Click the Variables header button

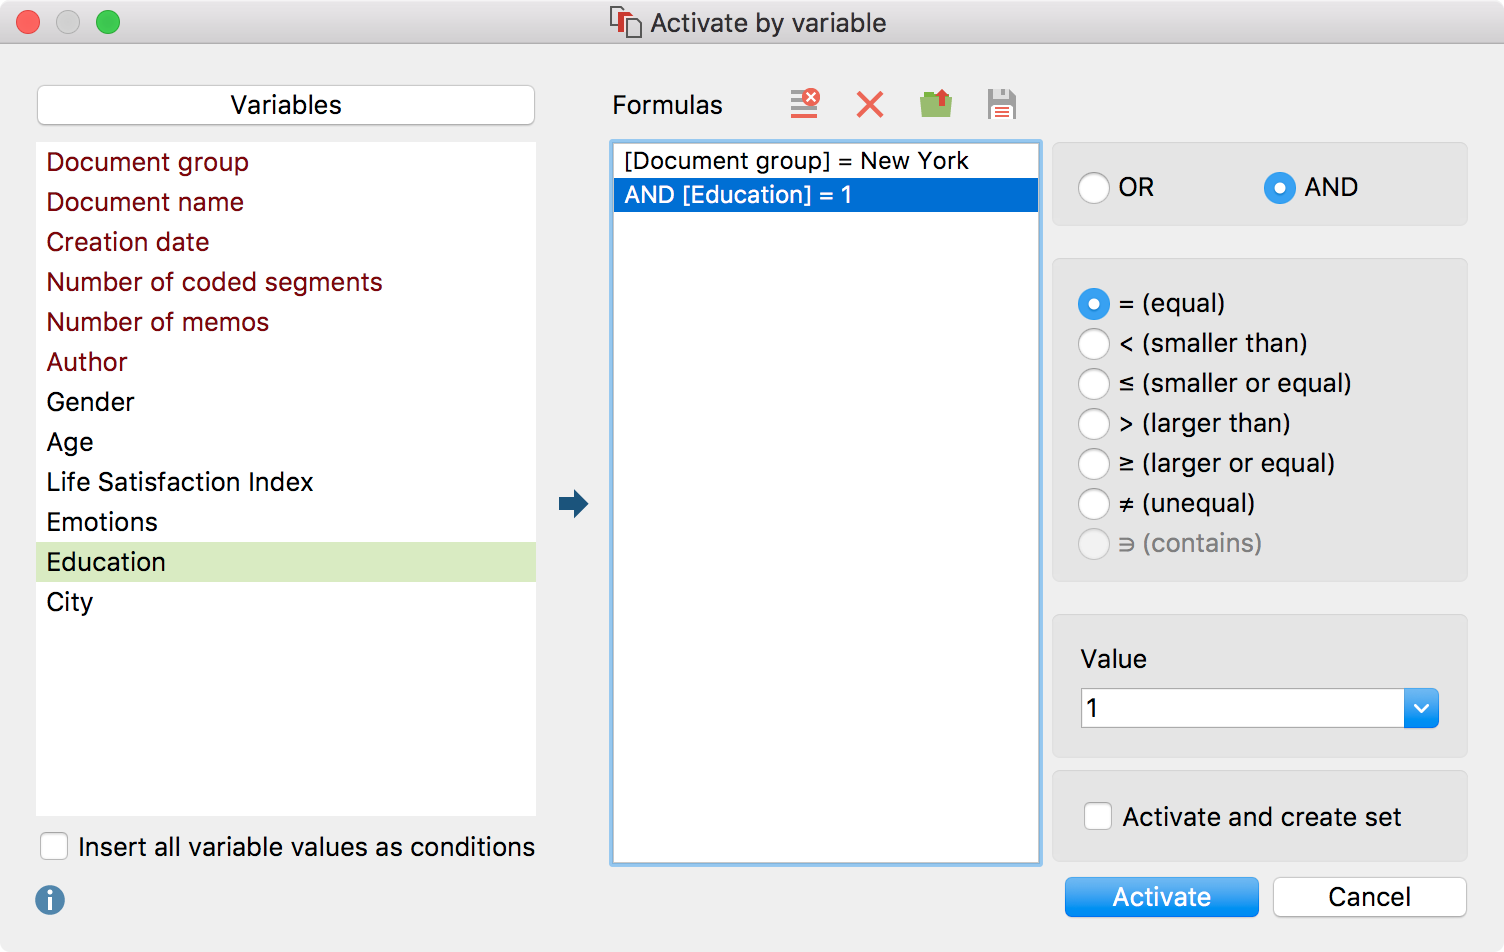286,105
